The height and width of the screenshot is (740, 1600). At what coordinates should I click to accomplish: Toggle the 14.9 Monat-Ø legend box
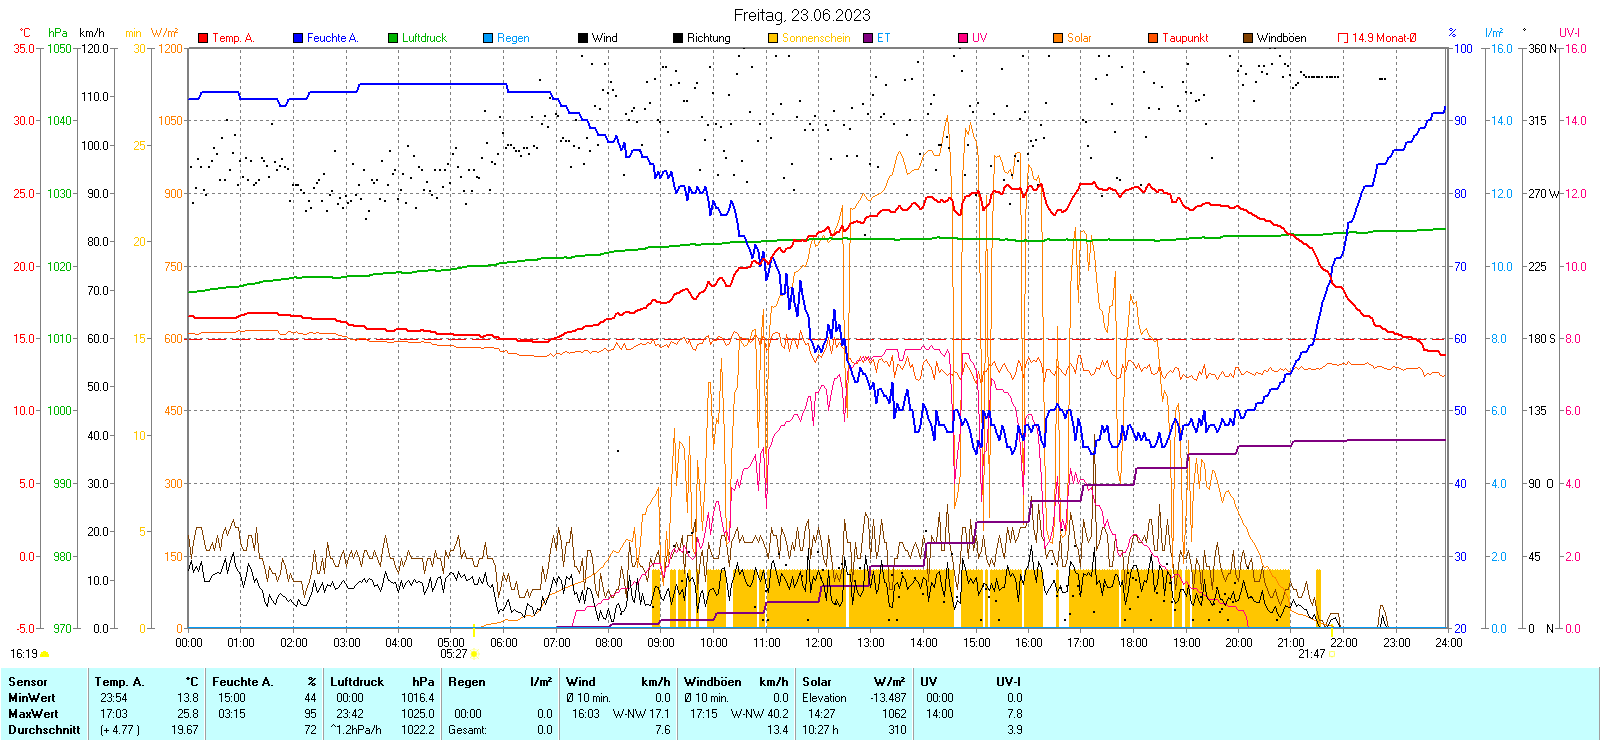coord(1343,38)
